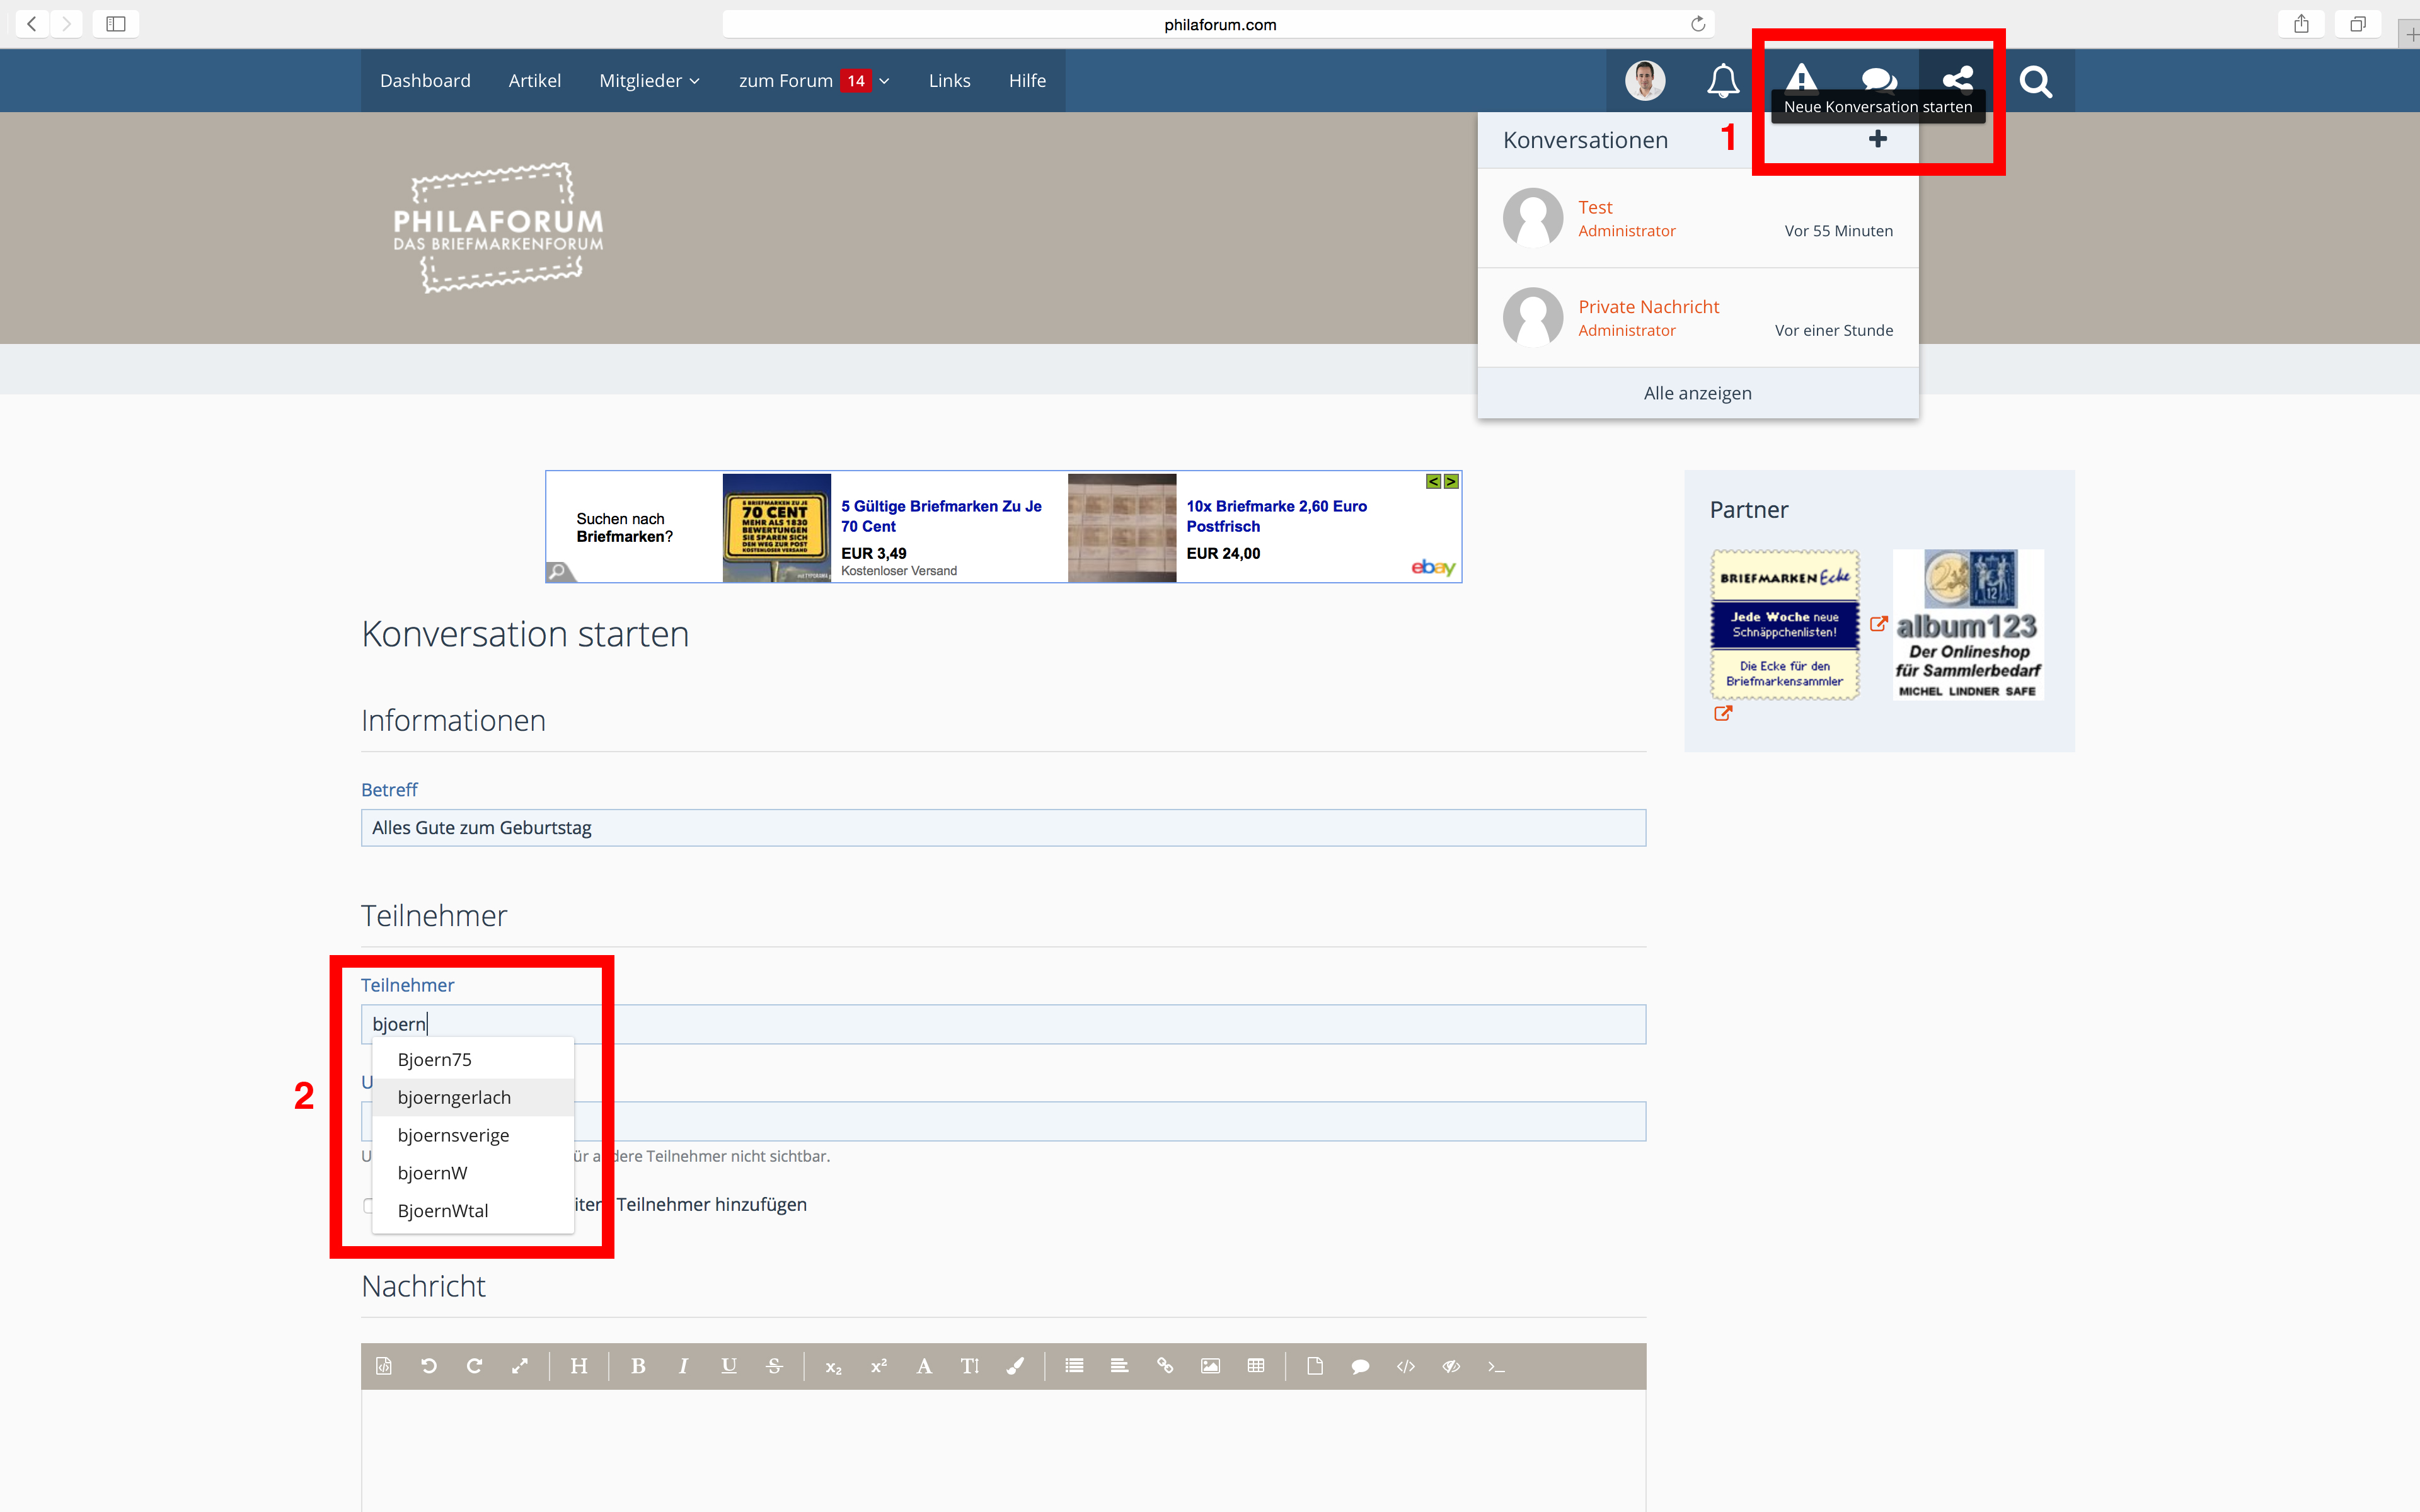Open the Private Nachricht conversation
The height and width of the screenshot is (1512, 2420).
(x=1648, y=307)
